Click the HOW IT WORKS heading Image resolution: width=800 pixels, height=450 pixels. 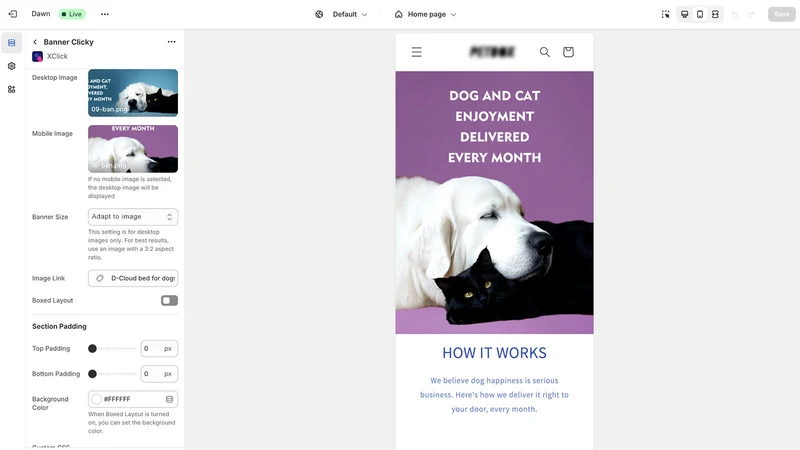[494, 353]
